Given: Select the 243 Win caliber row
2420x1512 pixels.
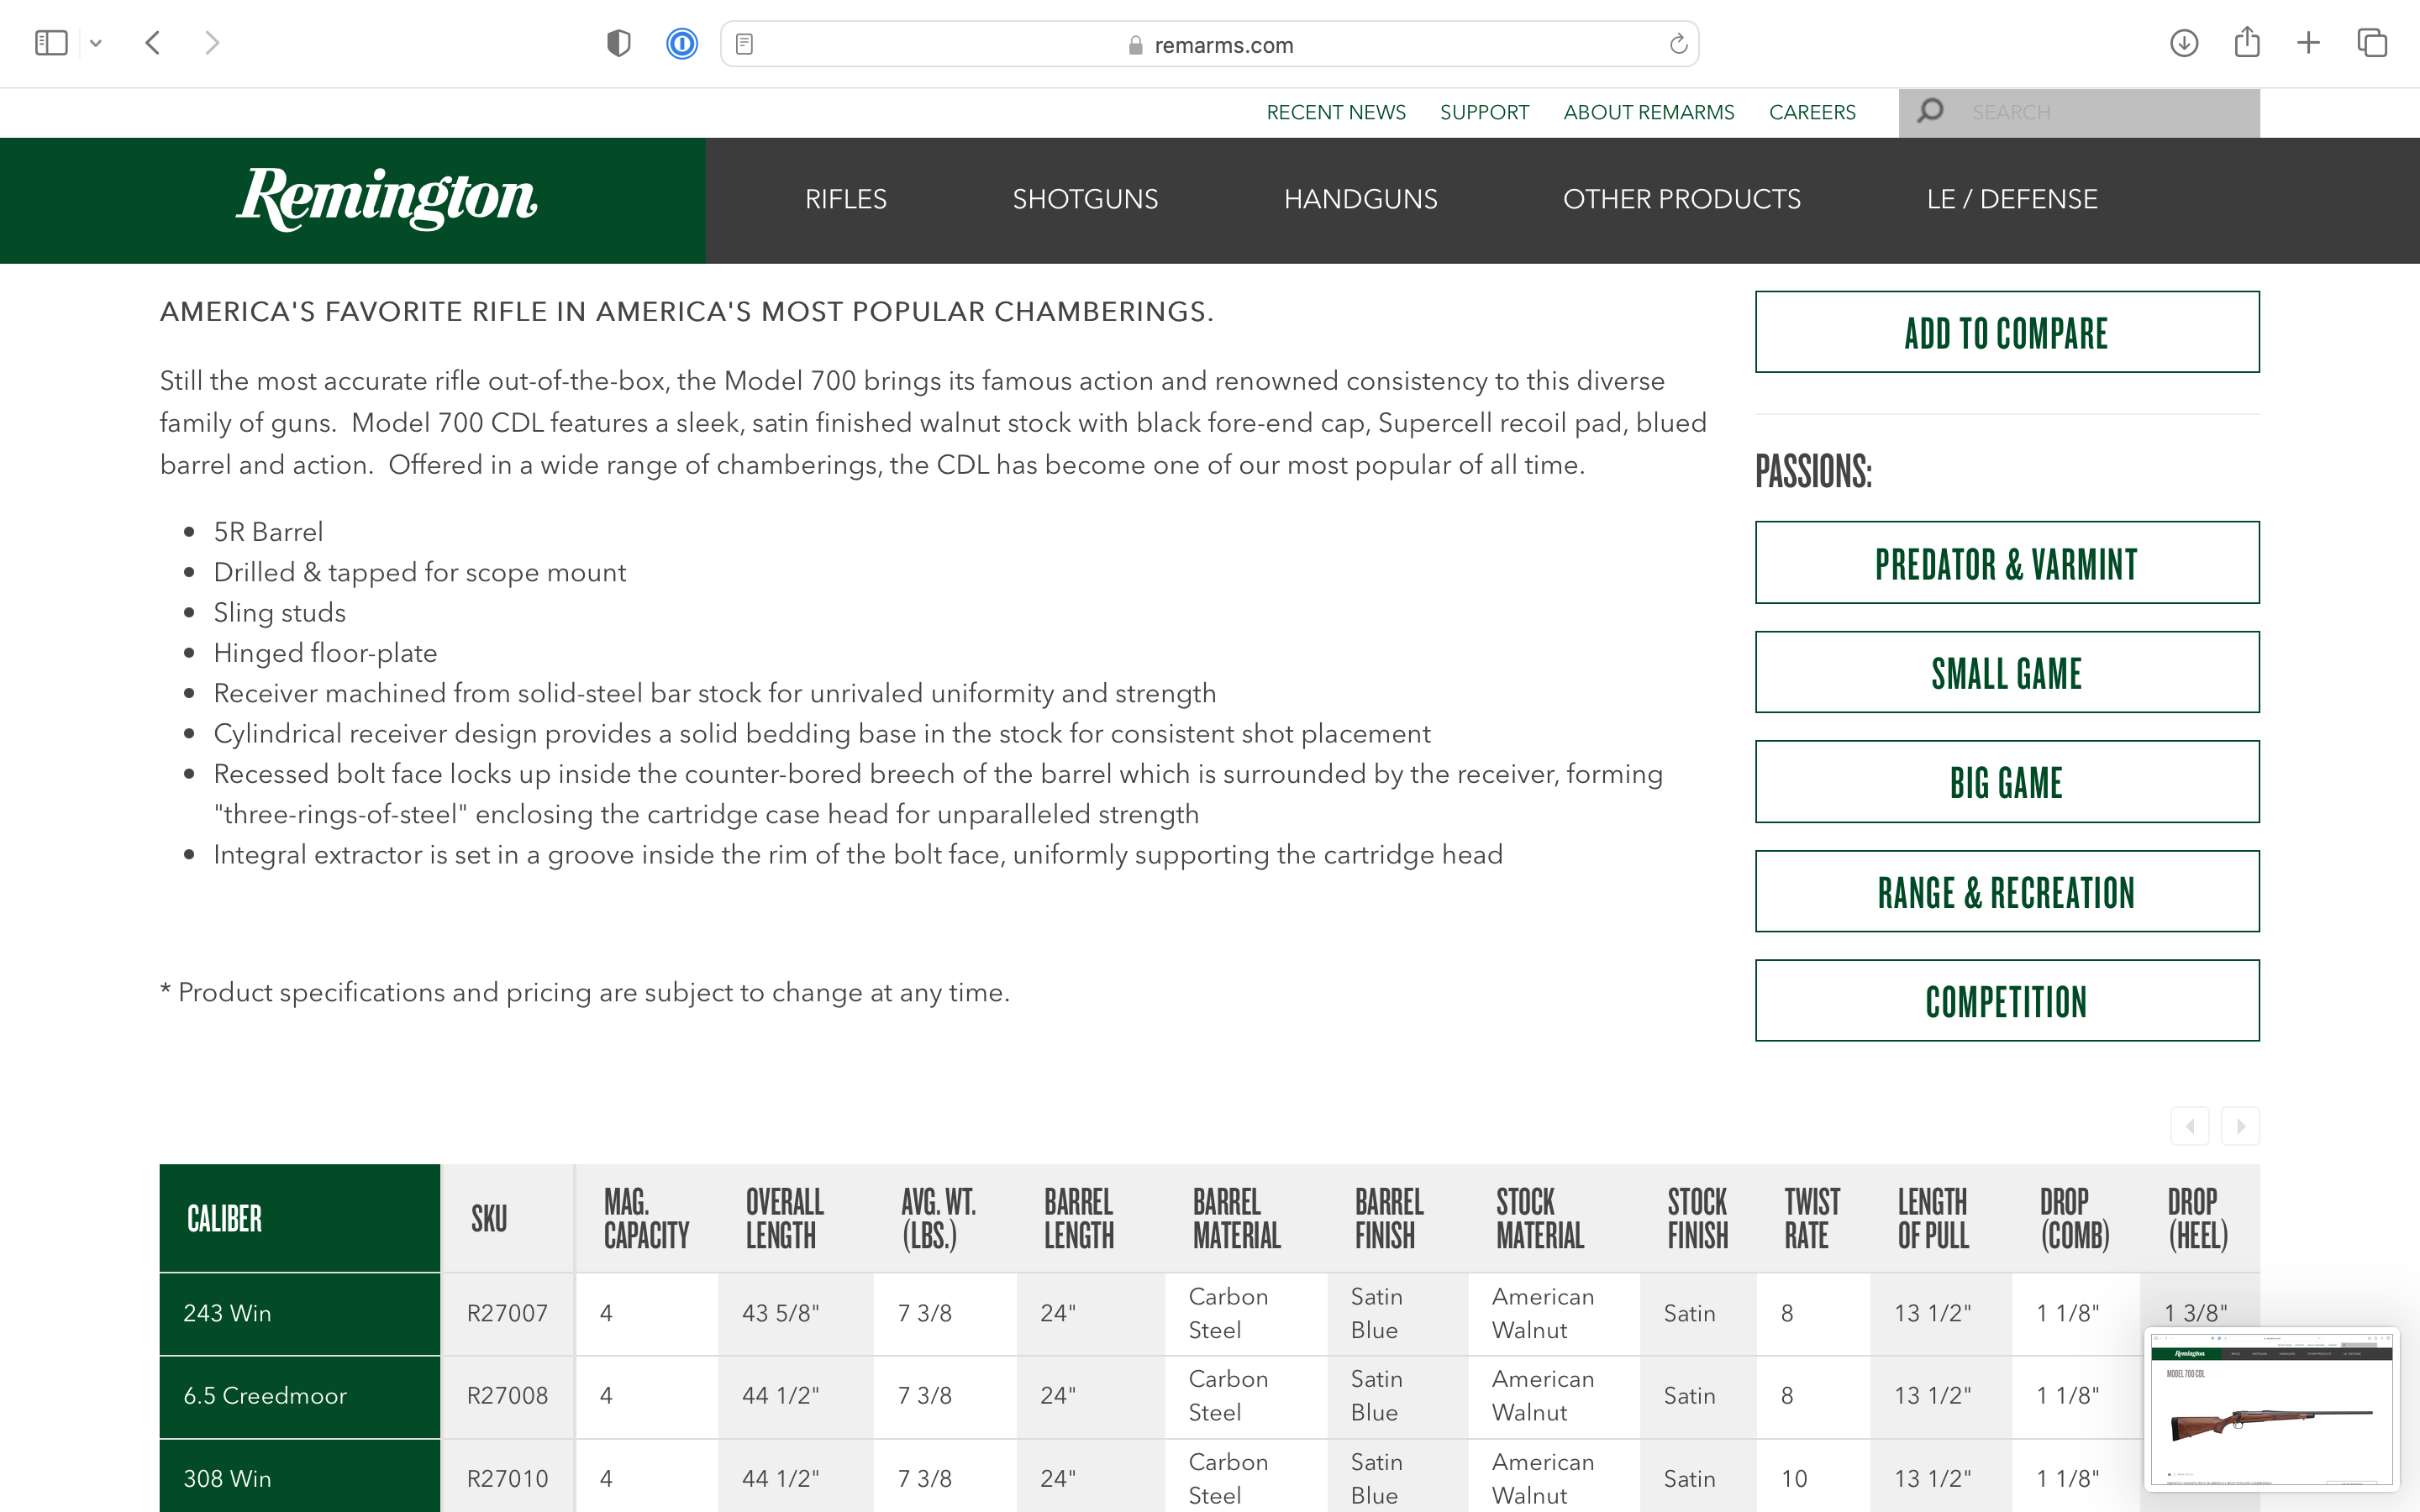Looking at the screenshot, I should [300, 1313].
